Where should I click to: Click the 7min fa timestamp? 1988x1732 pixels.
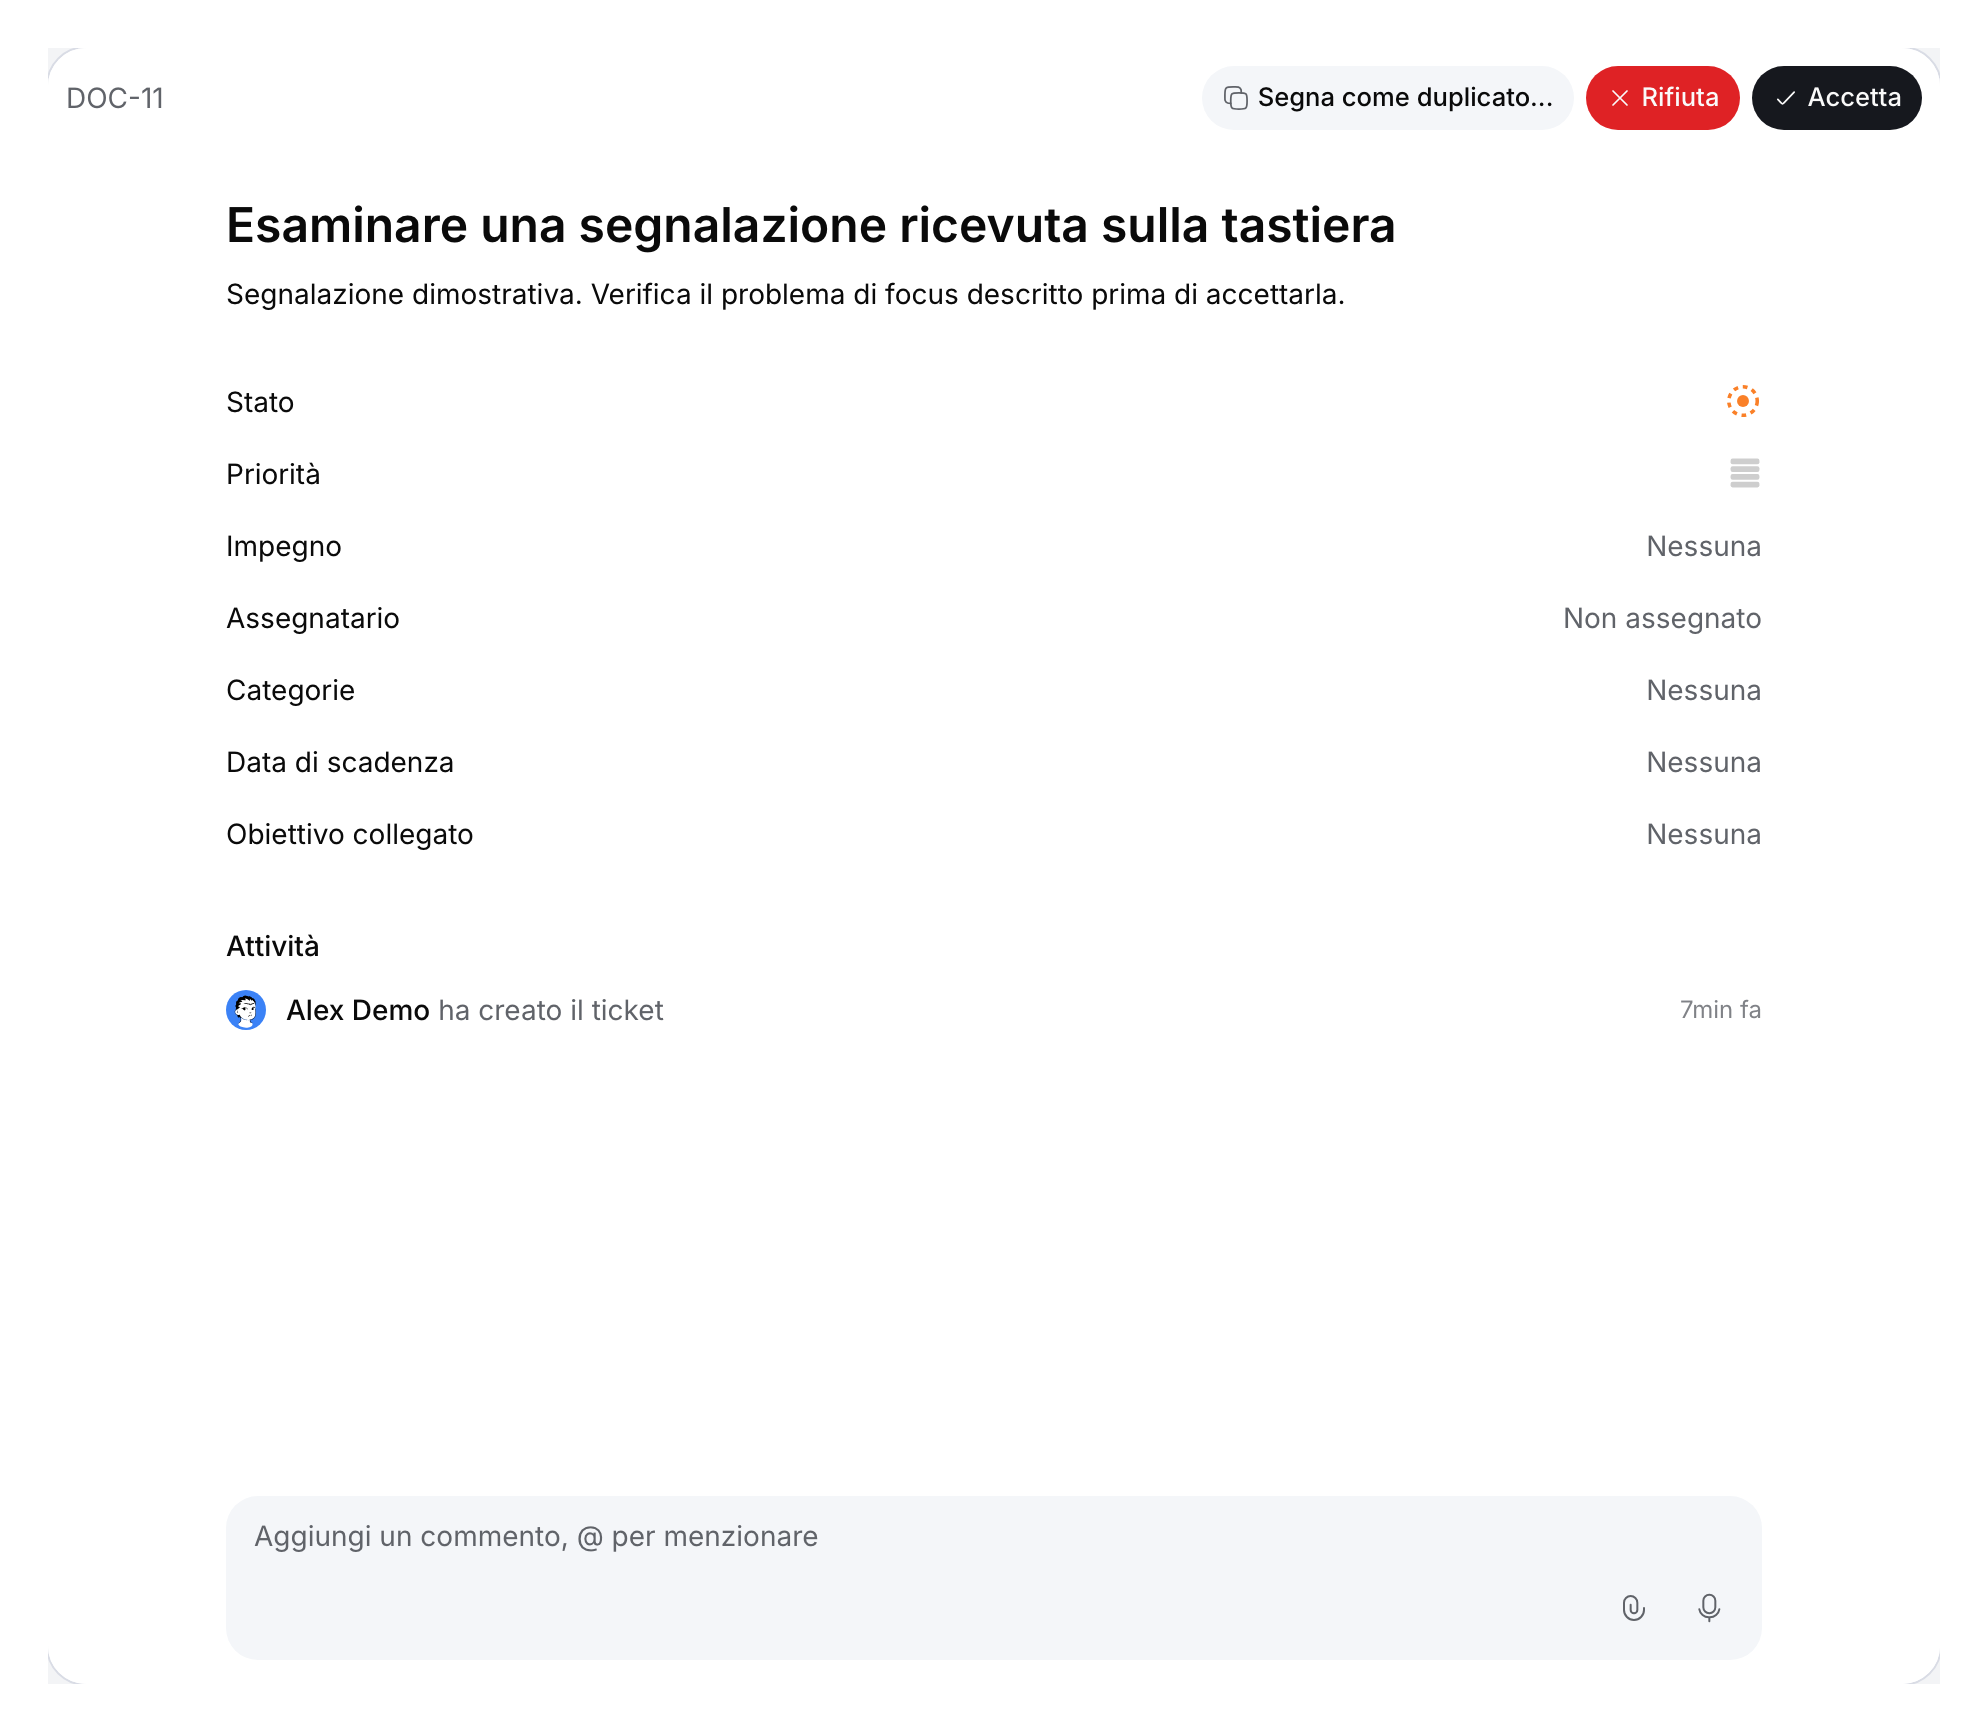(x=1720, y=1010)
